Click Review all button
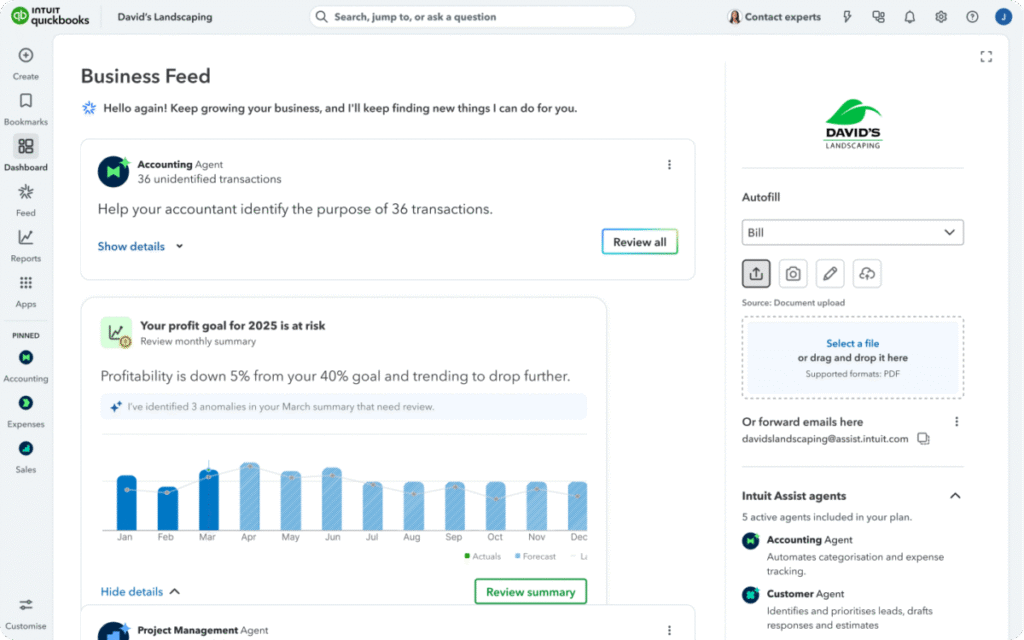This screenshot has width=1024, height=640. click(639, 242)
